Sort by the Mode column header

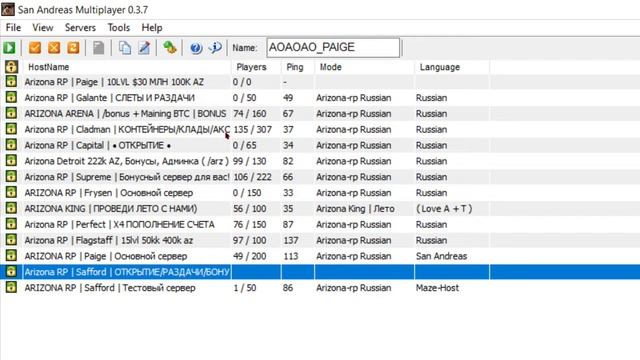364,67
